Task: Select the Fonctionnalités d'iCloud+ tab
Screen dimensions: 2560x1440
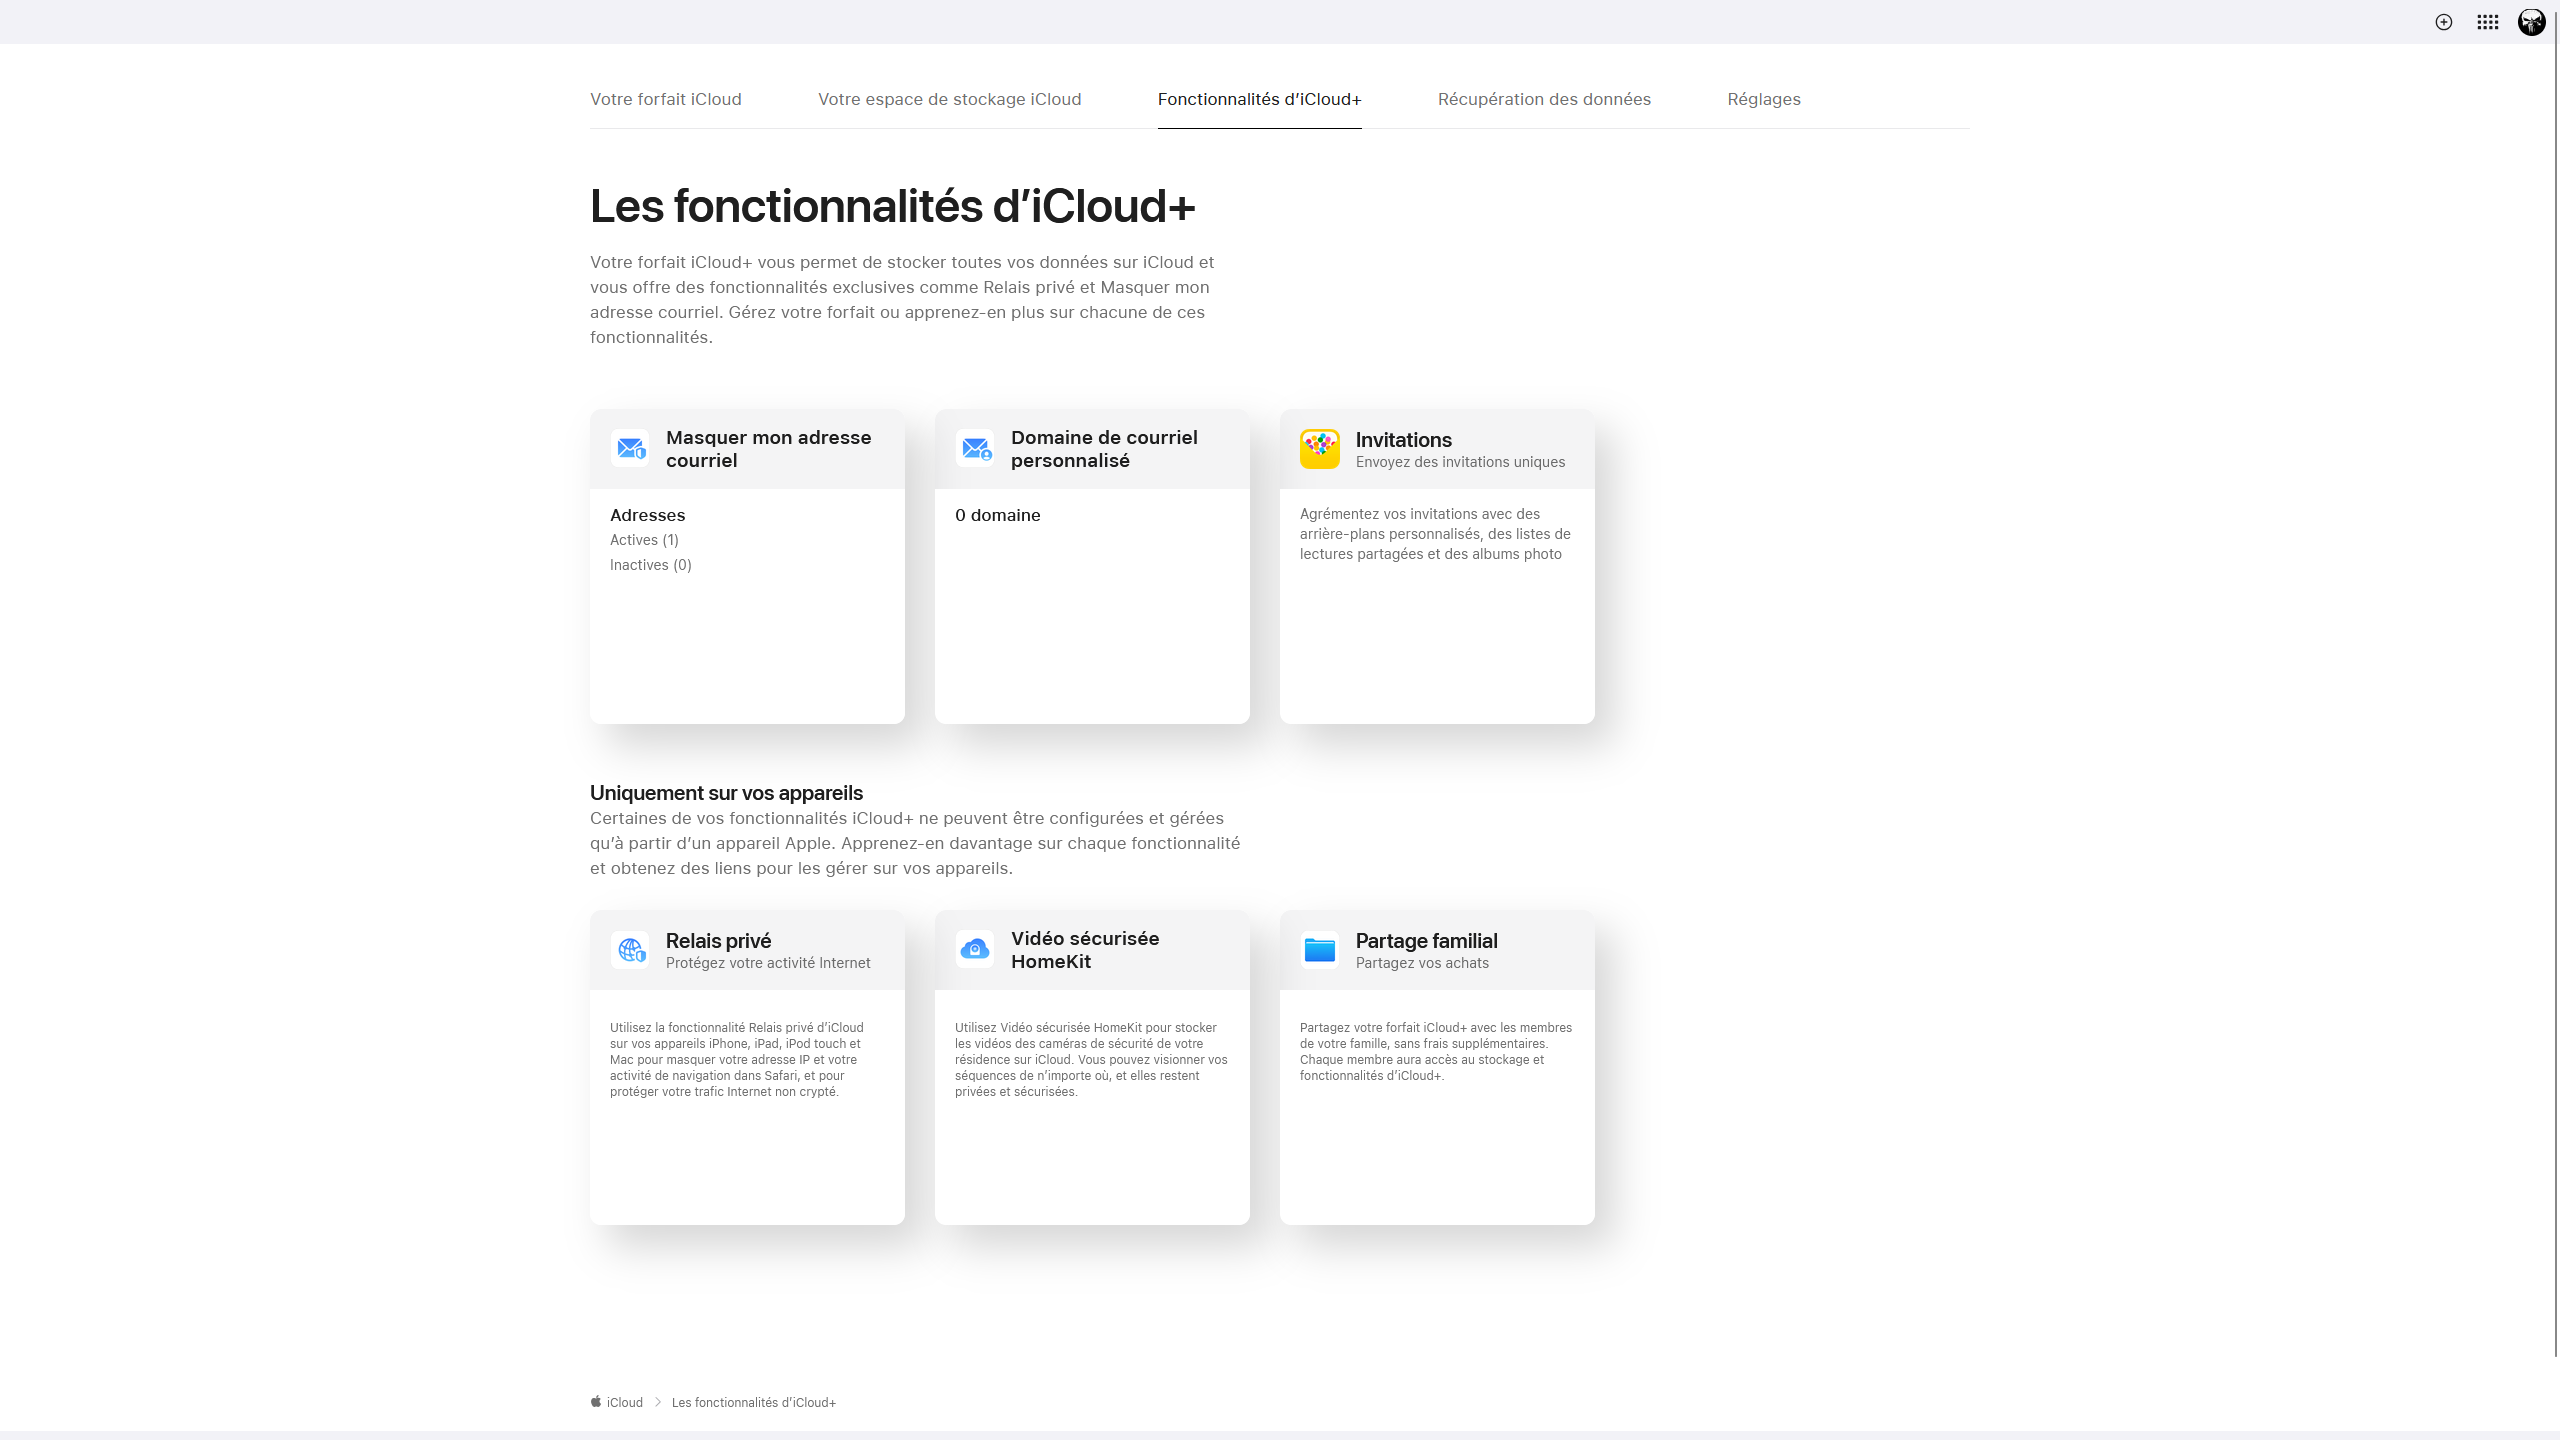Action: click(1259, 99)
